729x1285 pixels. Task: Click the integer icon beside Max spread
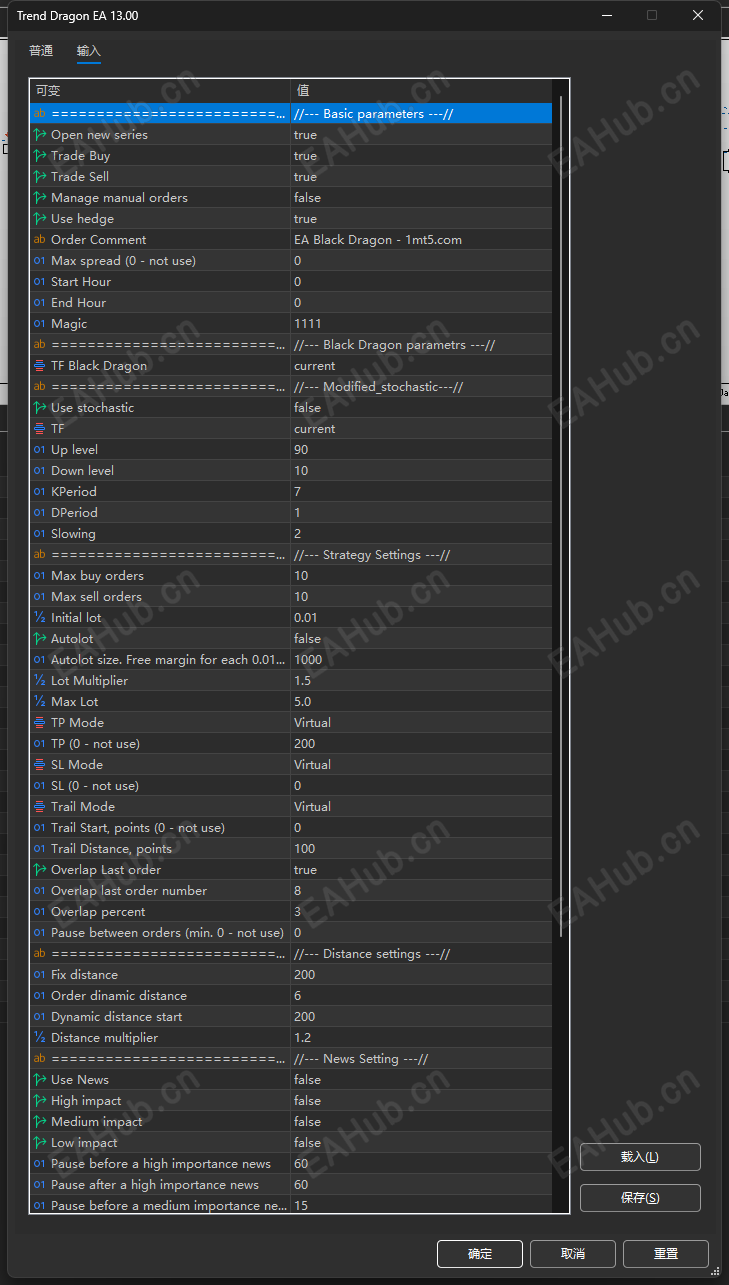(x=40, y=261)
